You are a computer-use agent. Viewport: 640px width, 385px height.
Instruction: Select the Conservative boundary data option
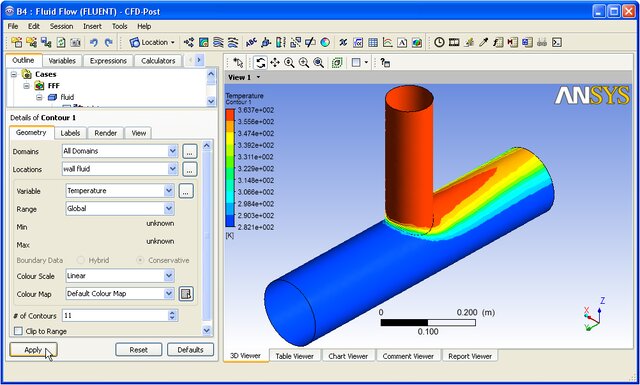(140, 260)
